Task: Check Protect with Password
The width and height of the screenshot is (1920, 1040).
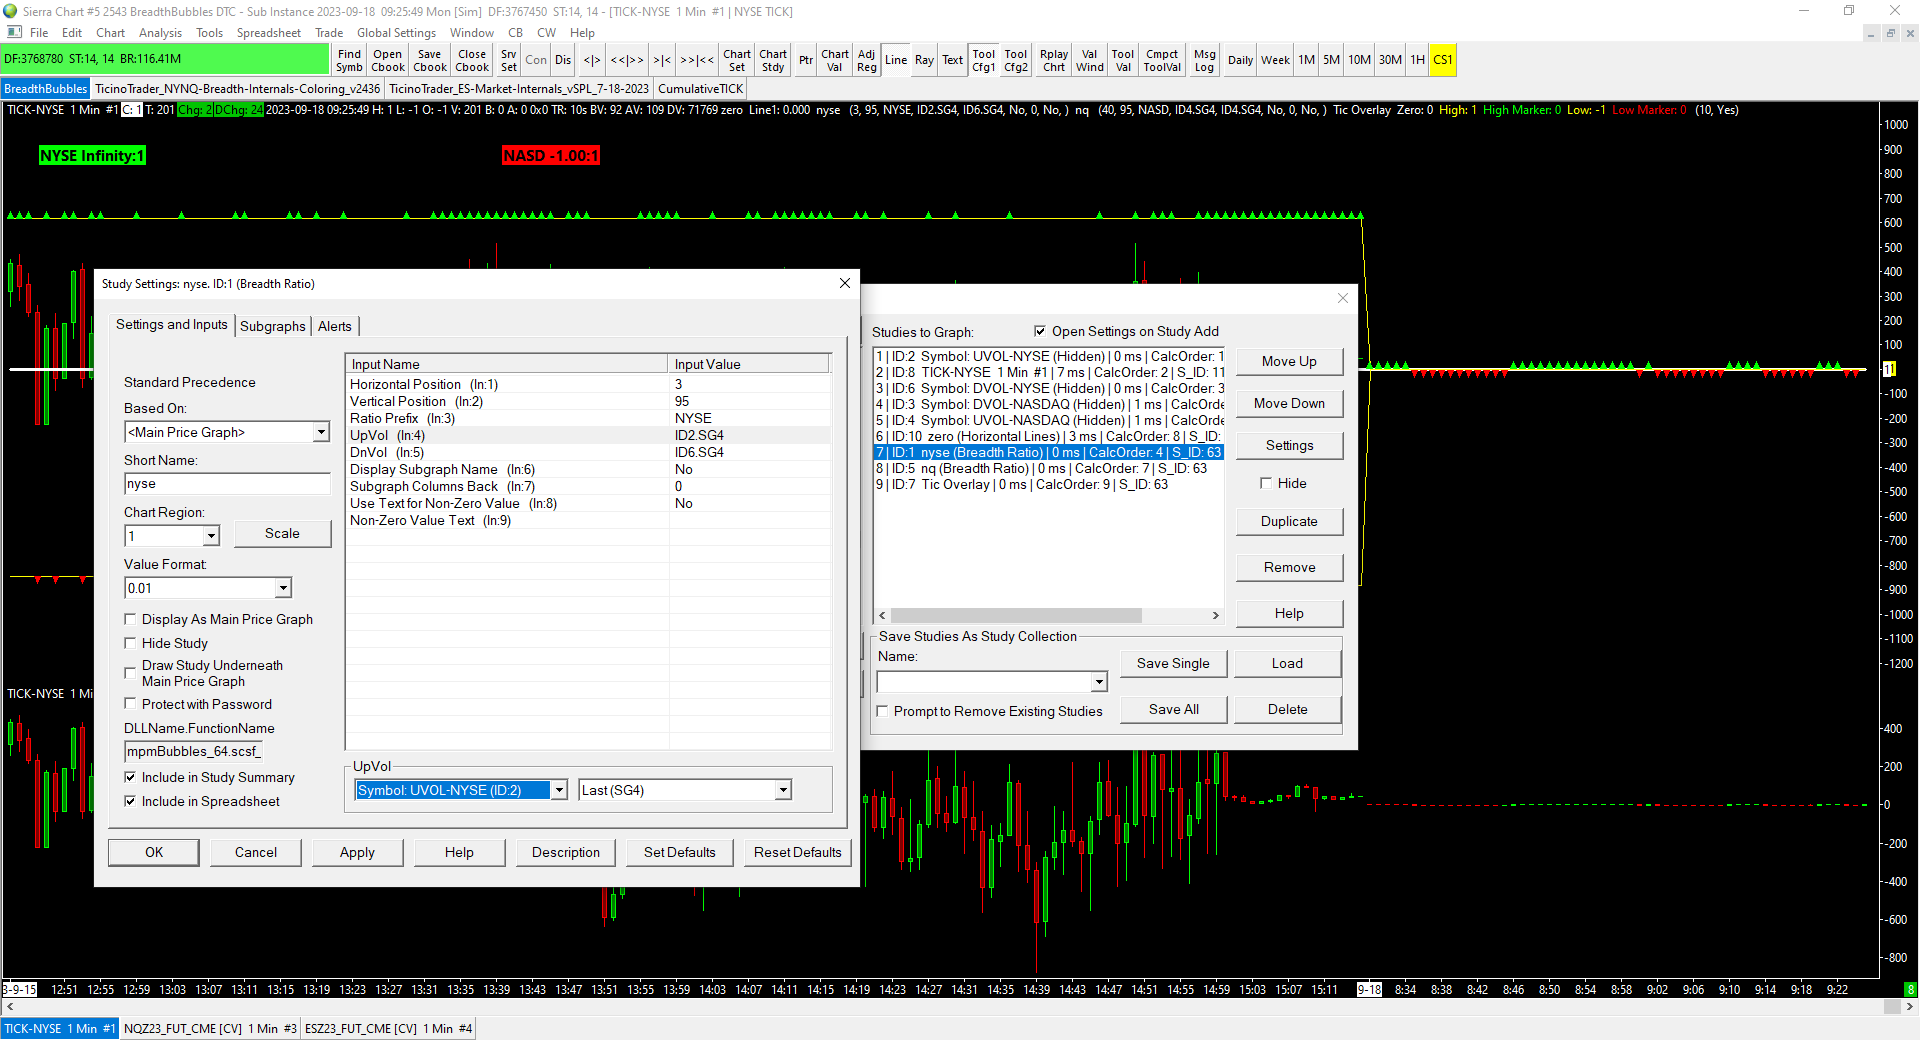Action: [130, 704]
